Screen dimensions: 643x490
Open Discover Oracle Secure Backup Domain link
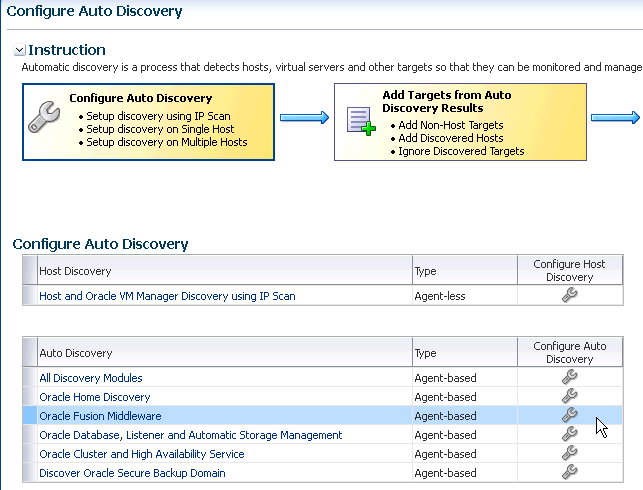[x=132, y=473]
